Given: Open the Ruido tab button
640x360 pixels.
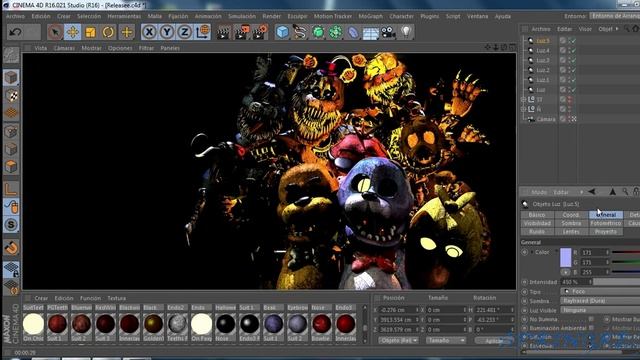Looking at the screenshot, I should [537, 231].
